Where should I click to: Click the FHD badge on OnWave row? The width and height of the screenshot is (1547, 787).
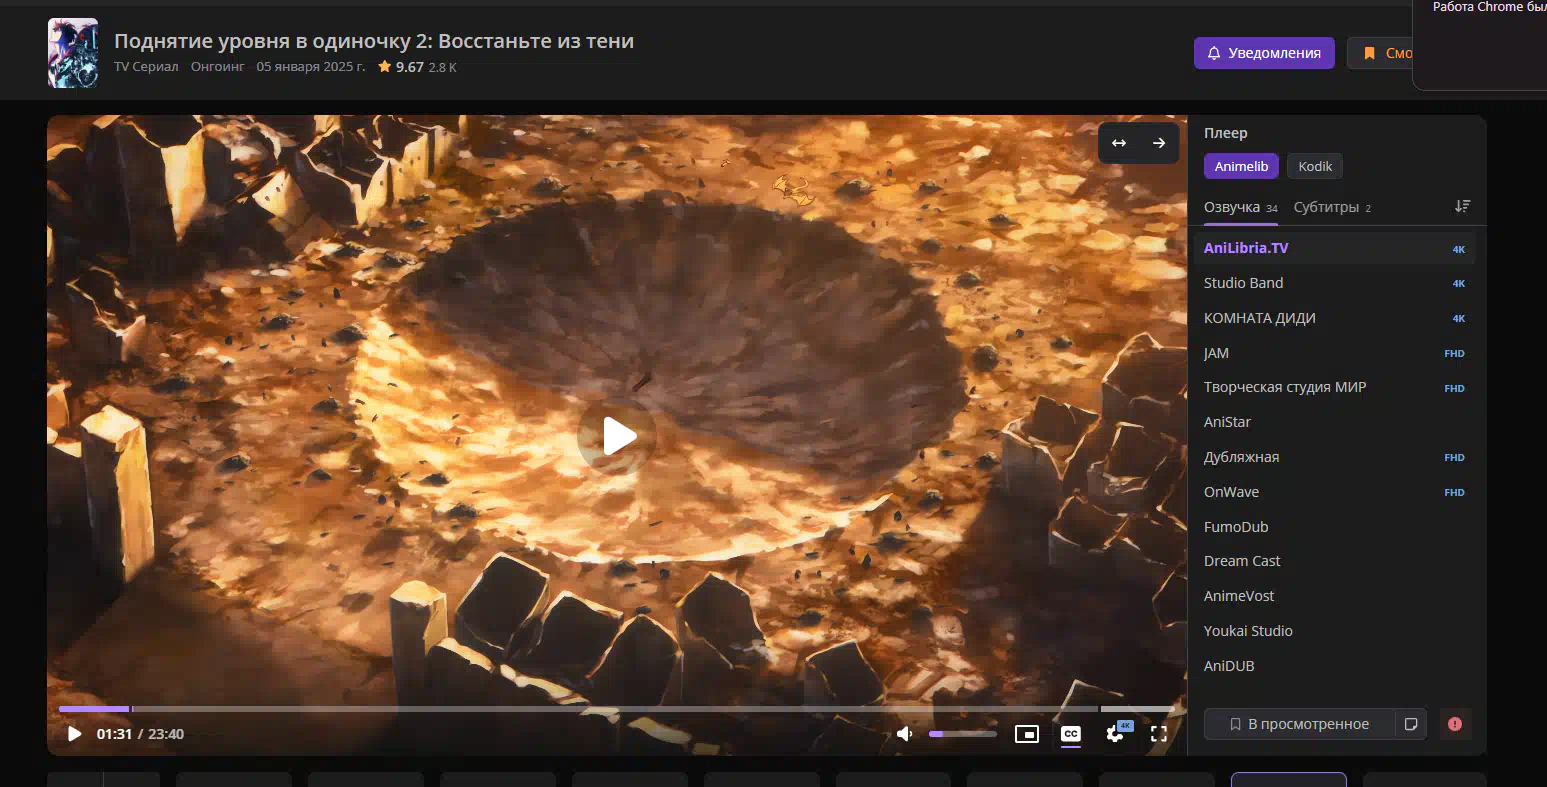coord(1454,492)
